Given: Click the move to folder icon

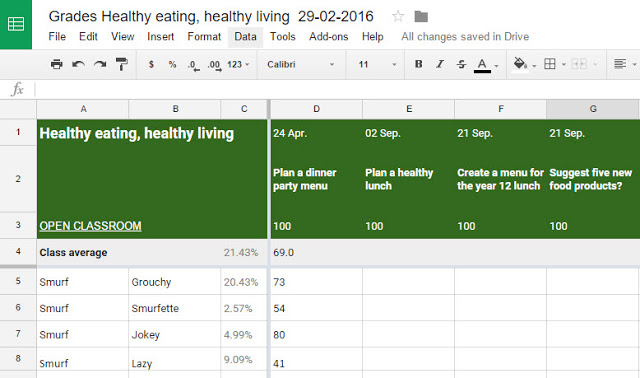Looking at the screenshot, I should tap(421, 17).
